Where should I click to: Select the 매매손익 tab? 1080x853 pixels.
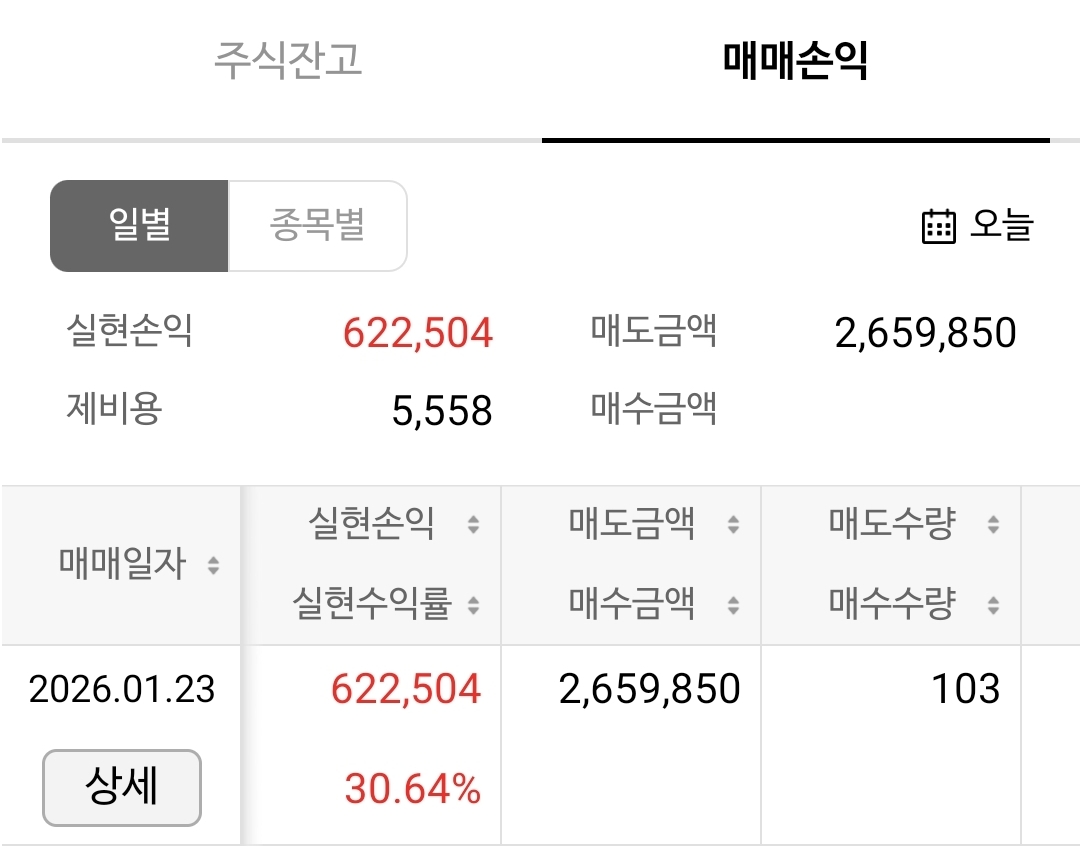pos(796,61)
